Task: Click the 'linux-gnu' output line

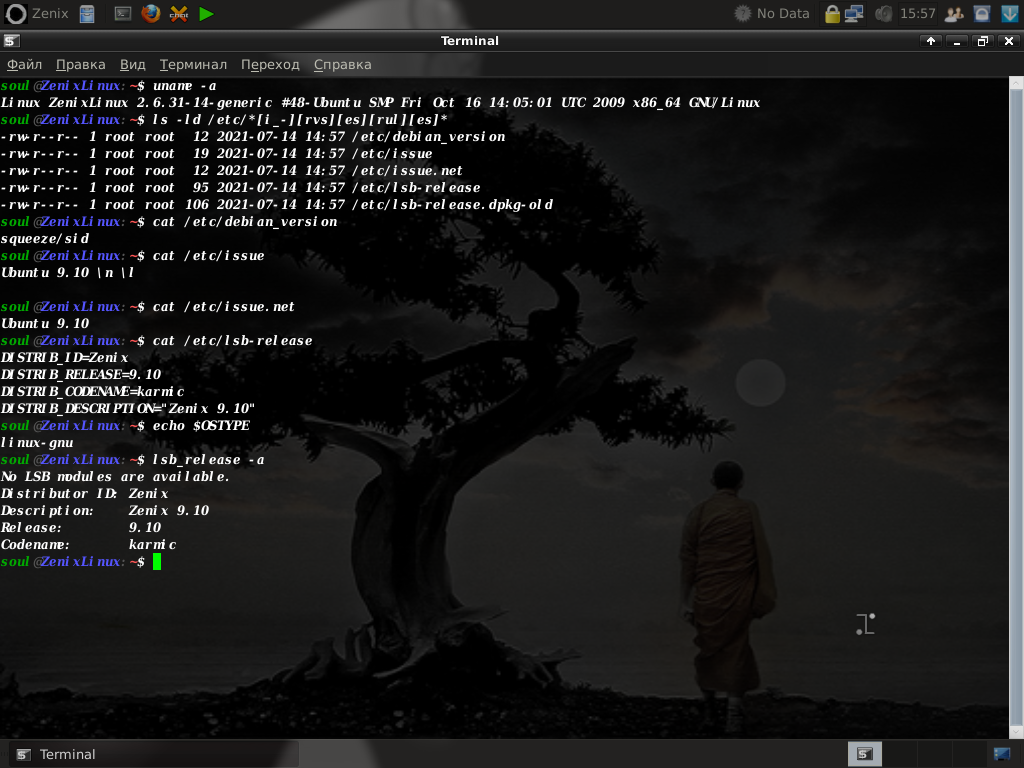Action: click(x=37, y=443)
